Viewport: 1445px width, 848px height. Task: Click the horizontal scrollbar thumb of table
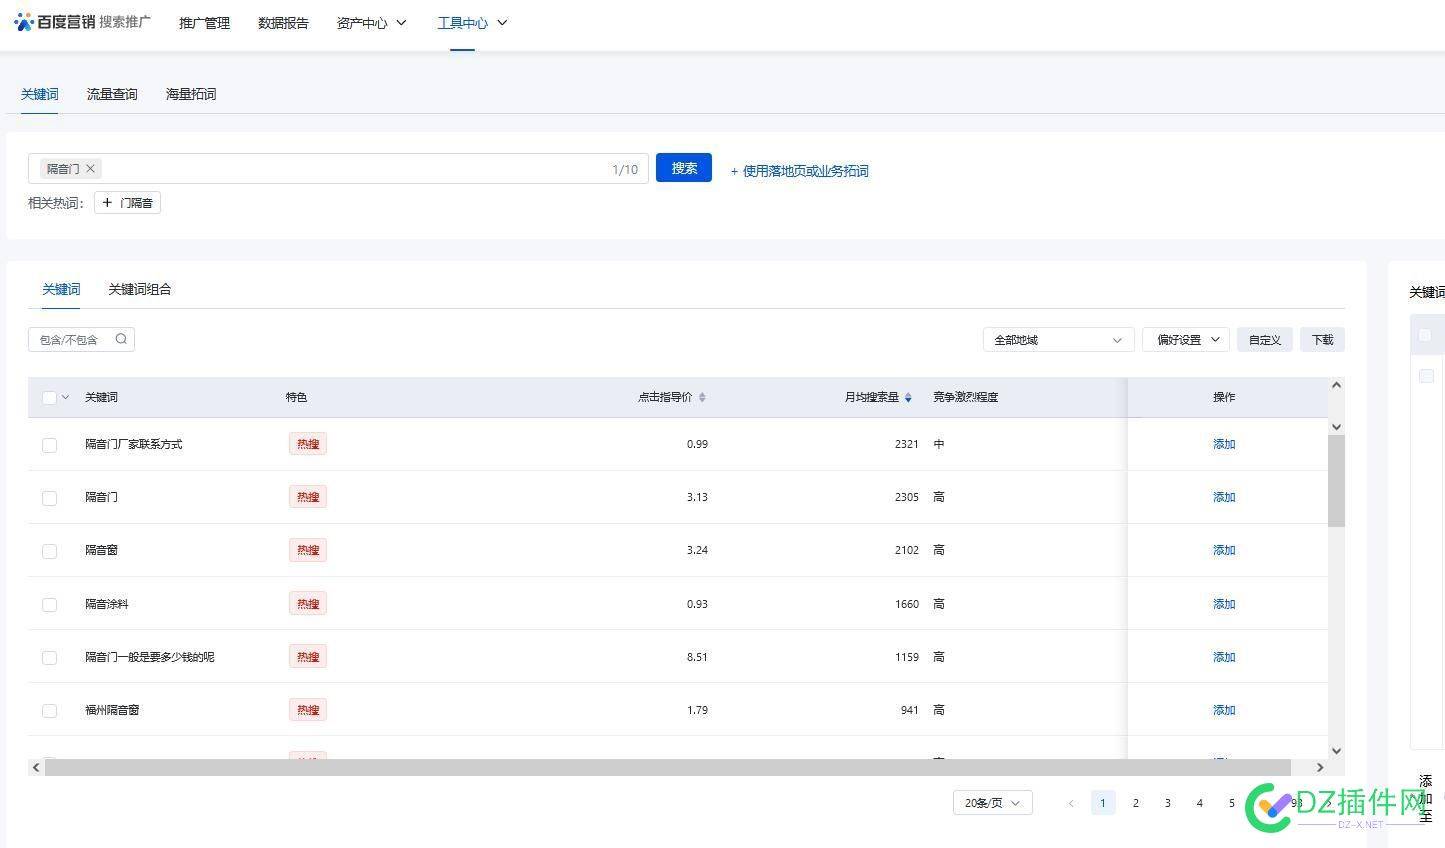668,767
